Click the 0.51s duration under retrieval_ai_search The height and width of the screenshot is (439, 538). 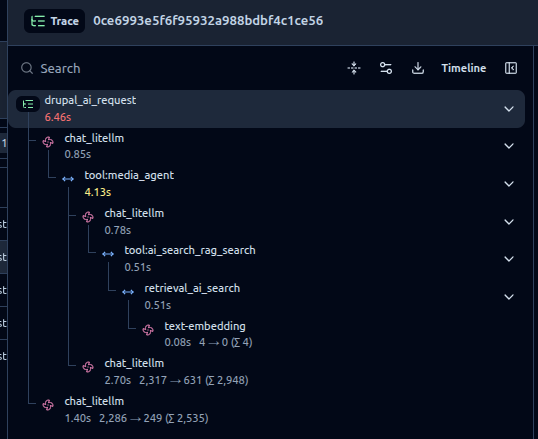tap(157, 305)
